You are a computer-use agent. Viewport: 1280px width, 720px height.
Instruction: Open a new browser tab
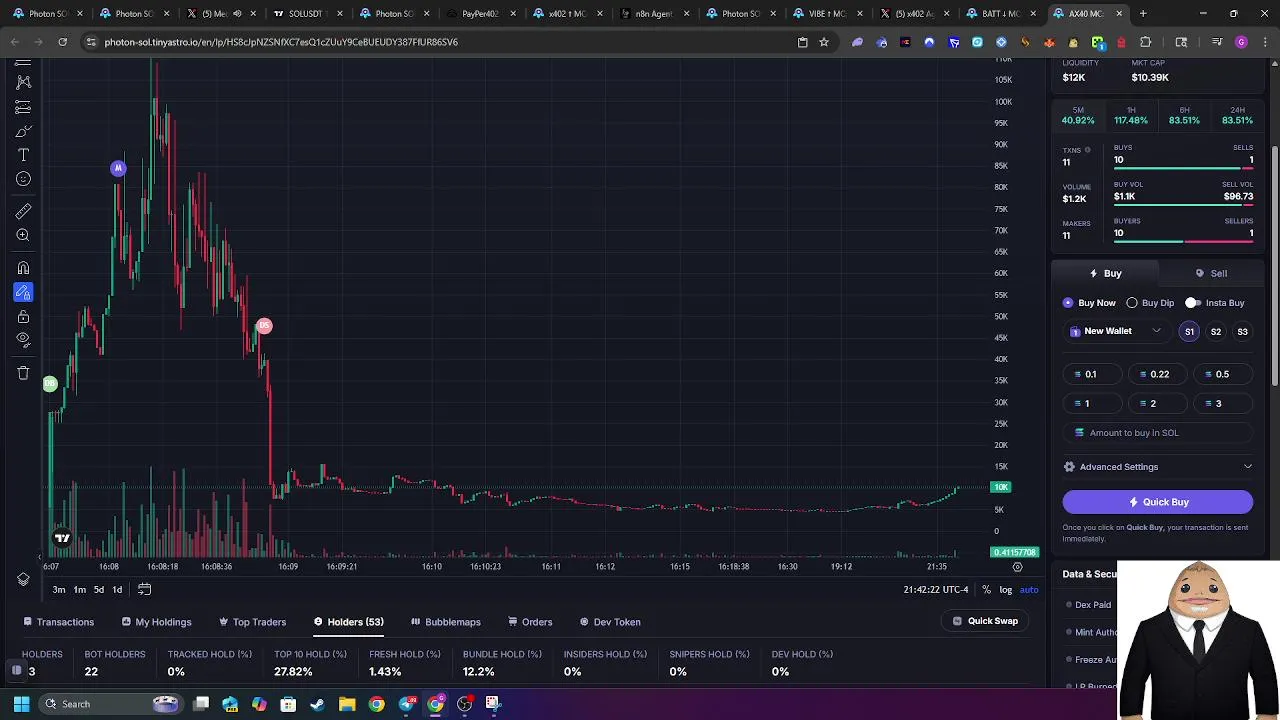1143,14
